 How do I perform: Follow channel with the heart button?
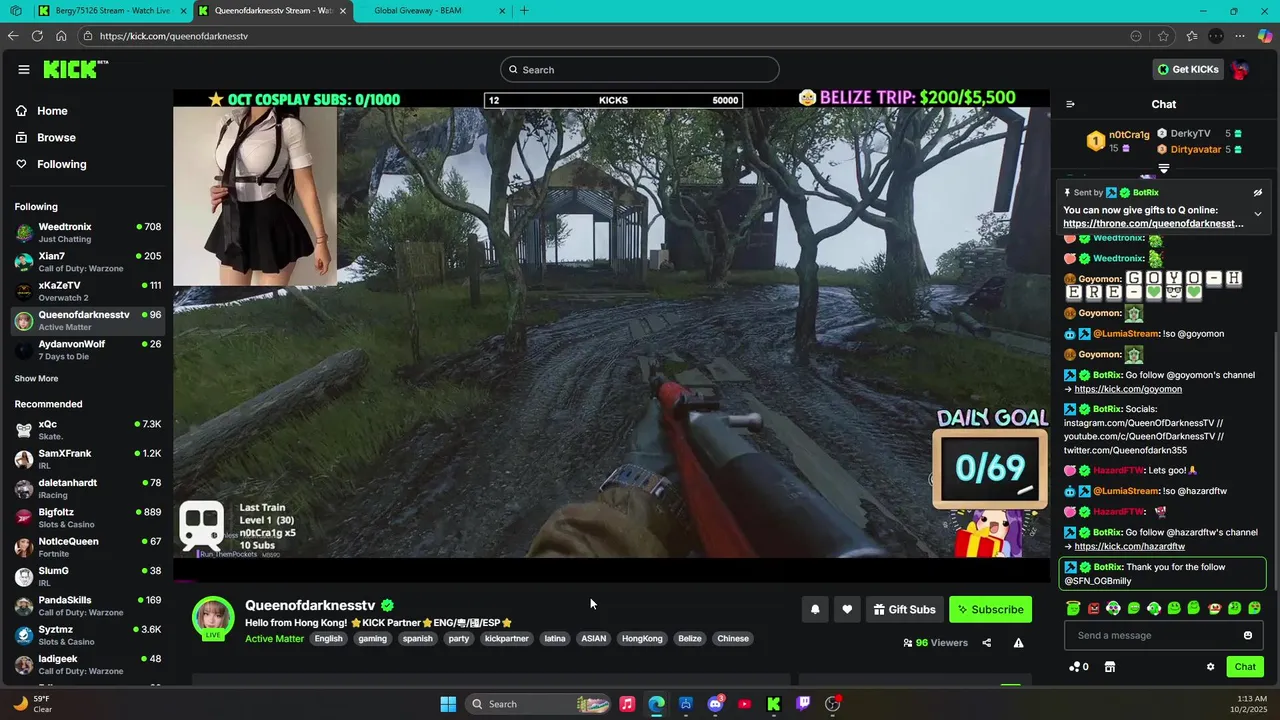pos(847,609)
